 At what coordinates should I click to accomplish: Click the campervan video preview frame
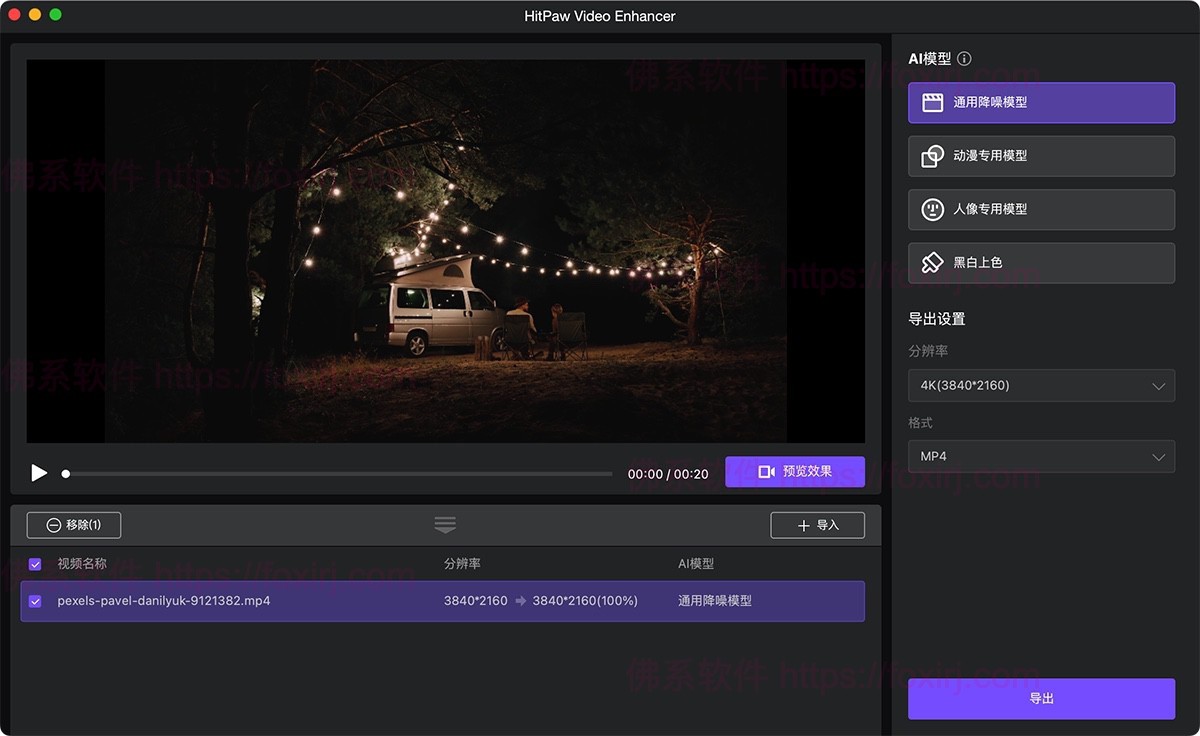[445, 250]
